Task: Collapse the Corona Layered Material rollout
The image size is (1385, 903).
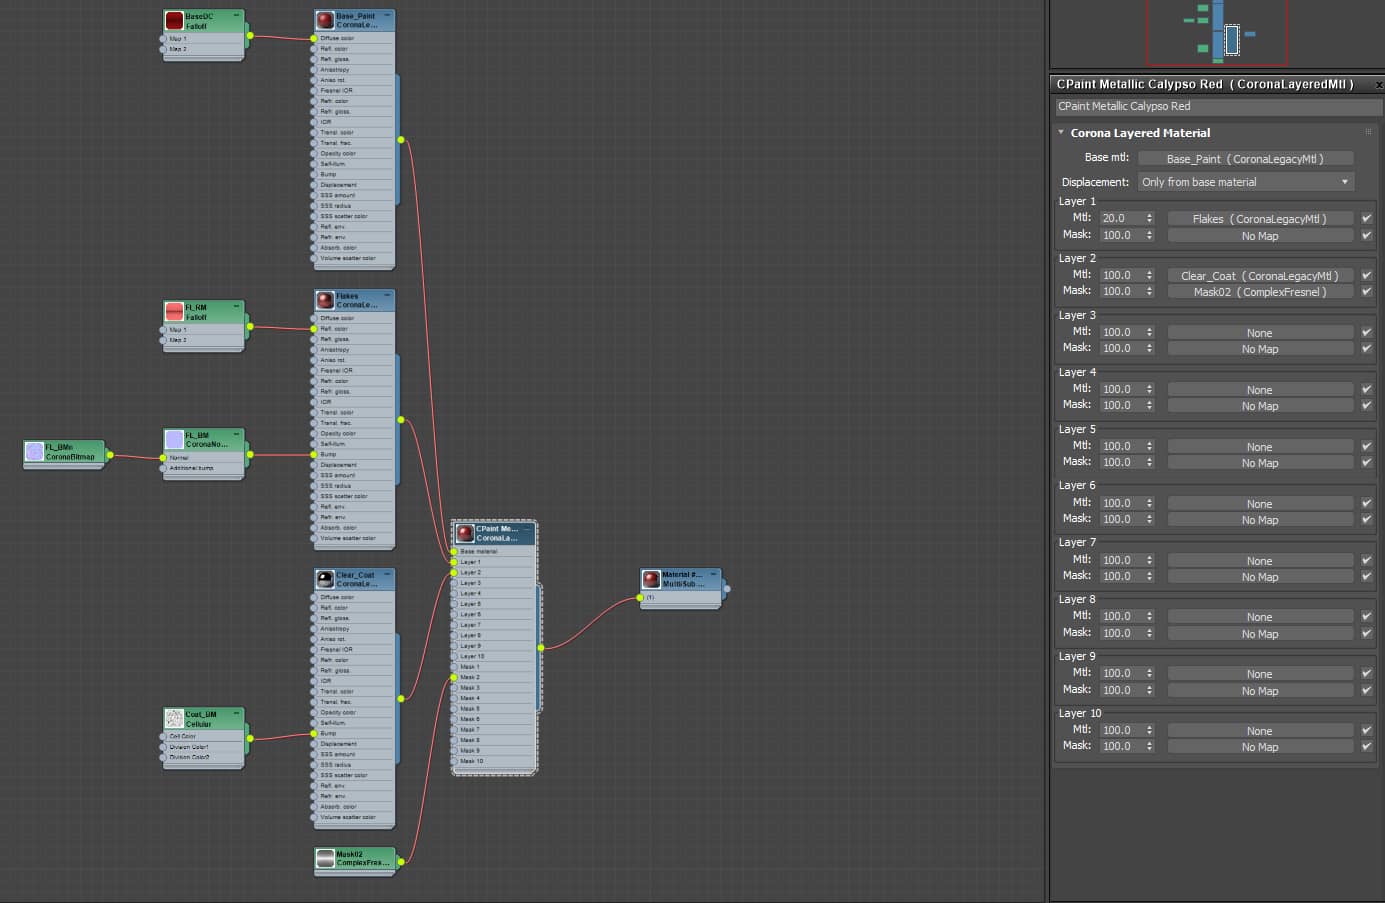Action: (x=1061, y=133)
